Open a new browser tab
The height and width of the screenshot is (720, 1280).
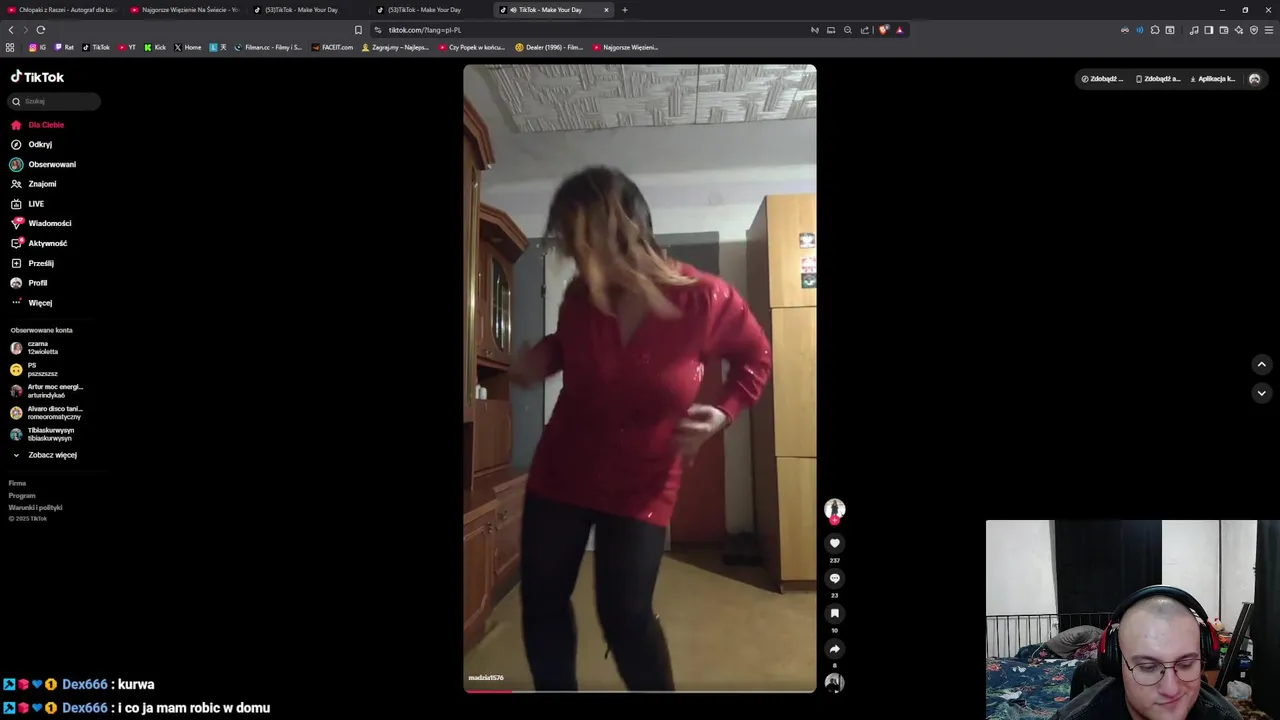point(625,10)
